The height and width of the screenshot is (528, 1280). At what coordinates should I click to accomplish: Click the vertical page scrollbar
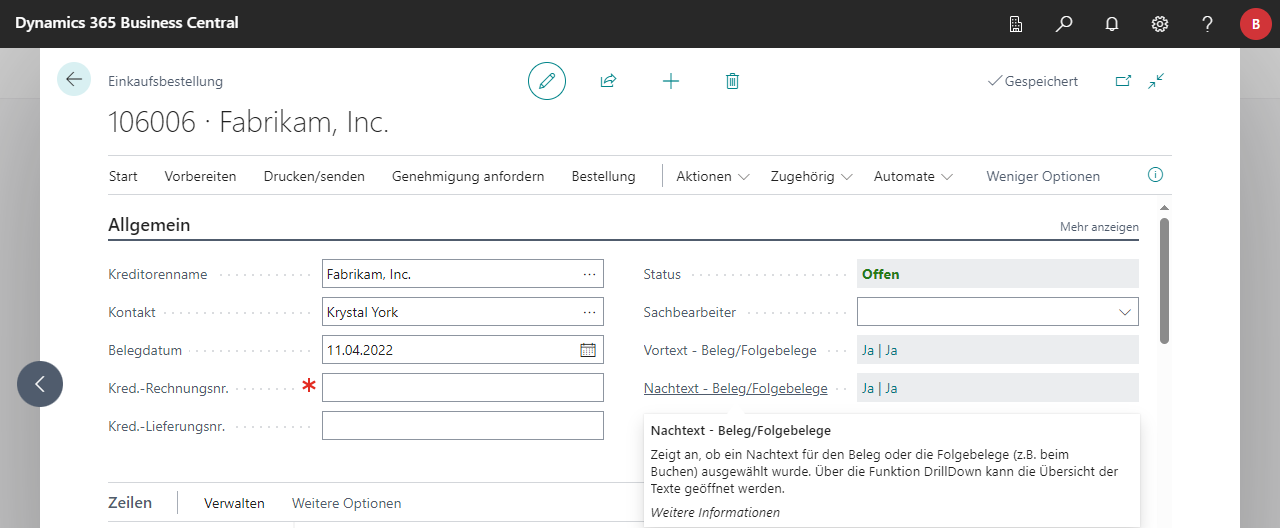tap(1164, 281)
